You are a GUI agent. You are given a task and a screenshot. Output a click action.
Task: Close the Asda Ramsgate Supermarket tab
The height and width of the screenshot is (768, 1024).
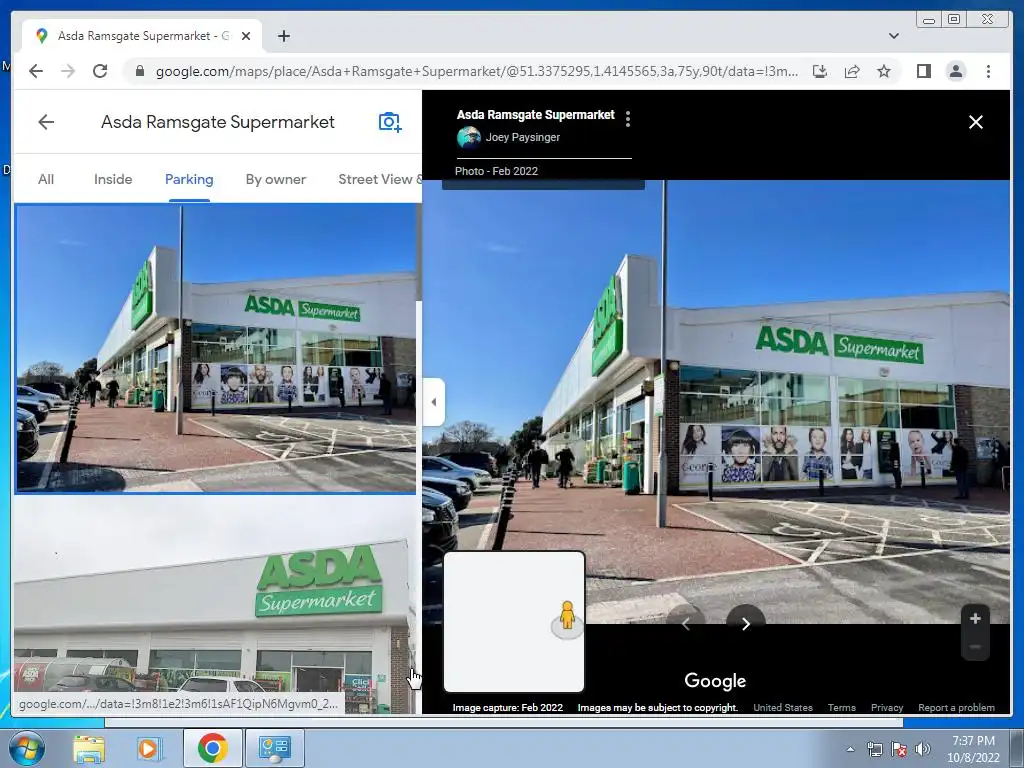pos(246,36)
